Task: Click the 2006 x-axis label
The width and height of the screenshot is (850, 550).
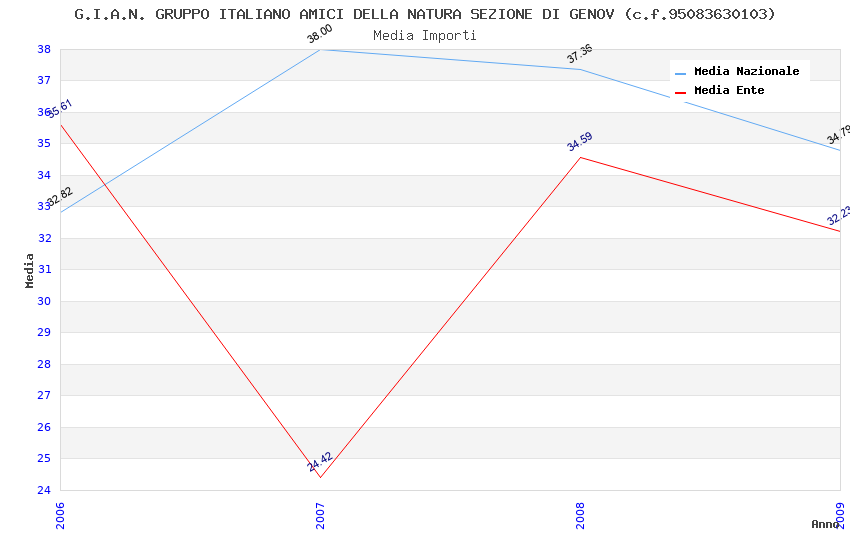Action: click(x=60, y=515)
